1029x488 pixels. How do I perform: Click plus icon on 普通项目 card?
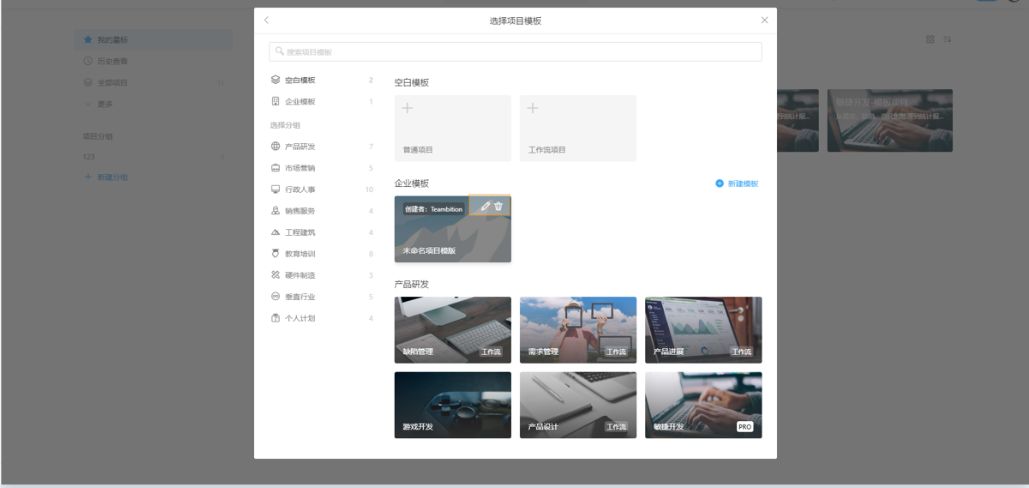408,108
